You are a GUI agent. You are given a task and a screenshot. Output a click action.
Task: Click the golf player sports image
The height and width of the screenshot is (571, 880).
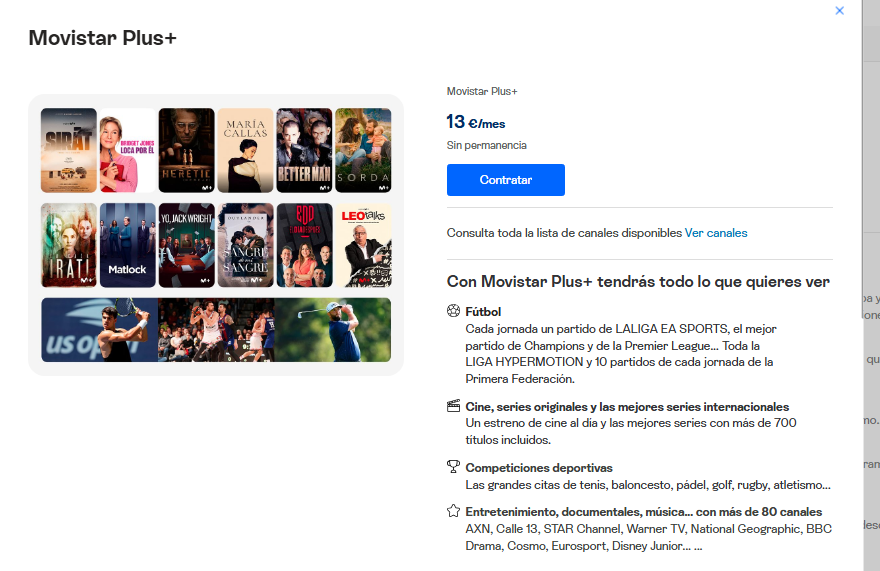(333, 330)
